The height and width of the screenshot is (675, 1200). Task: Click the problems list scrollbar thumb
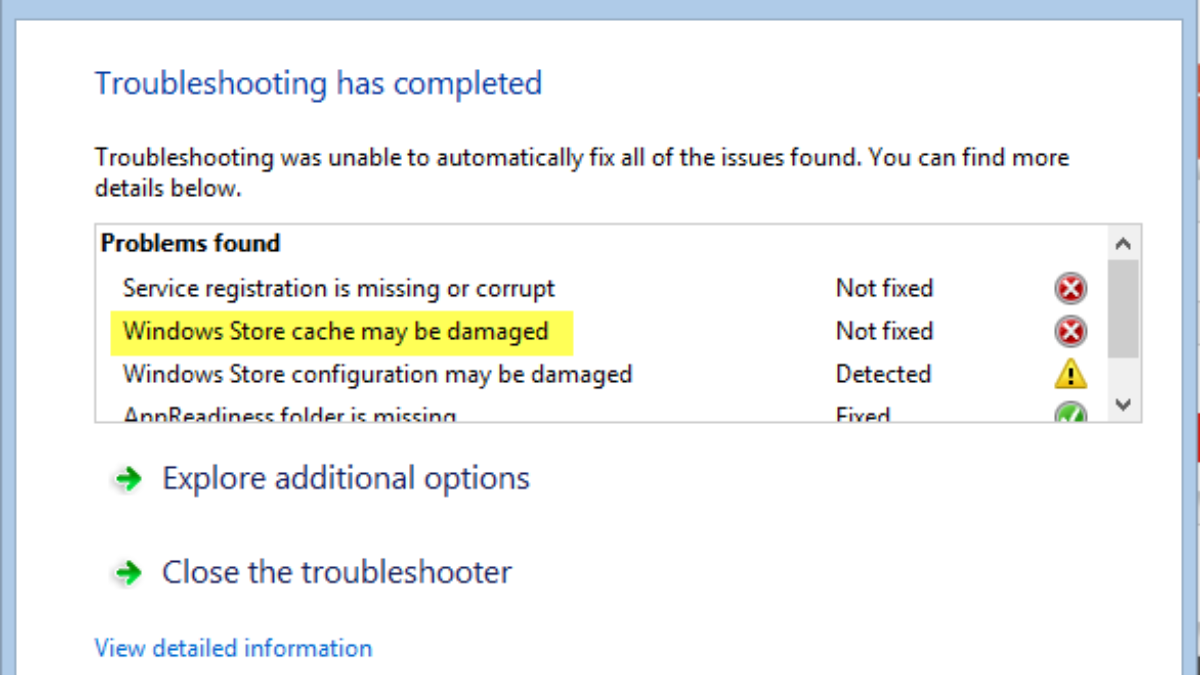point(1123,308)
